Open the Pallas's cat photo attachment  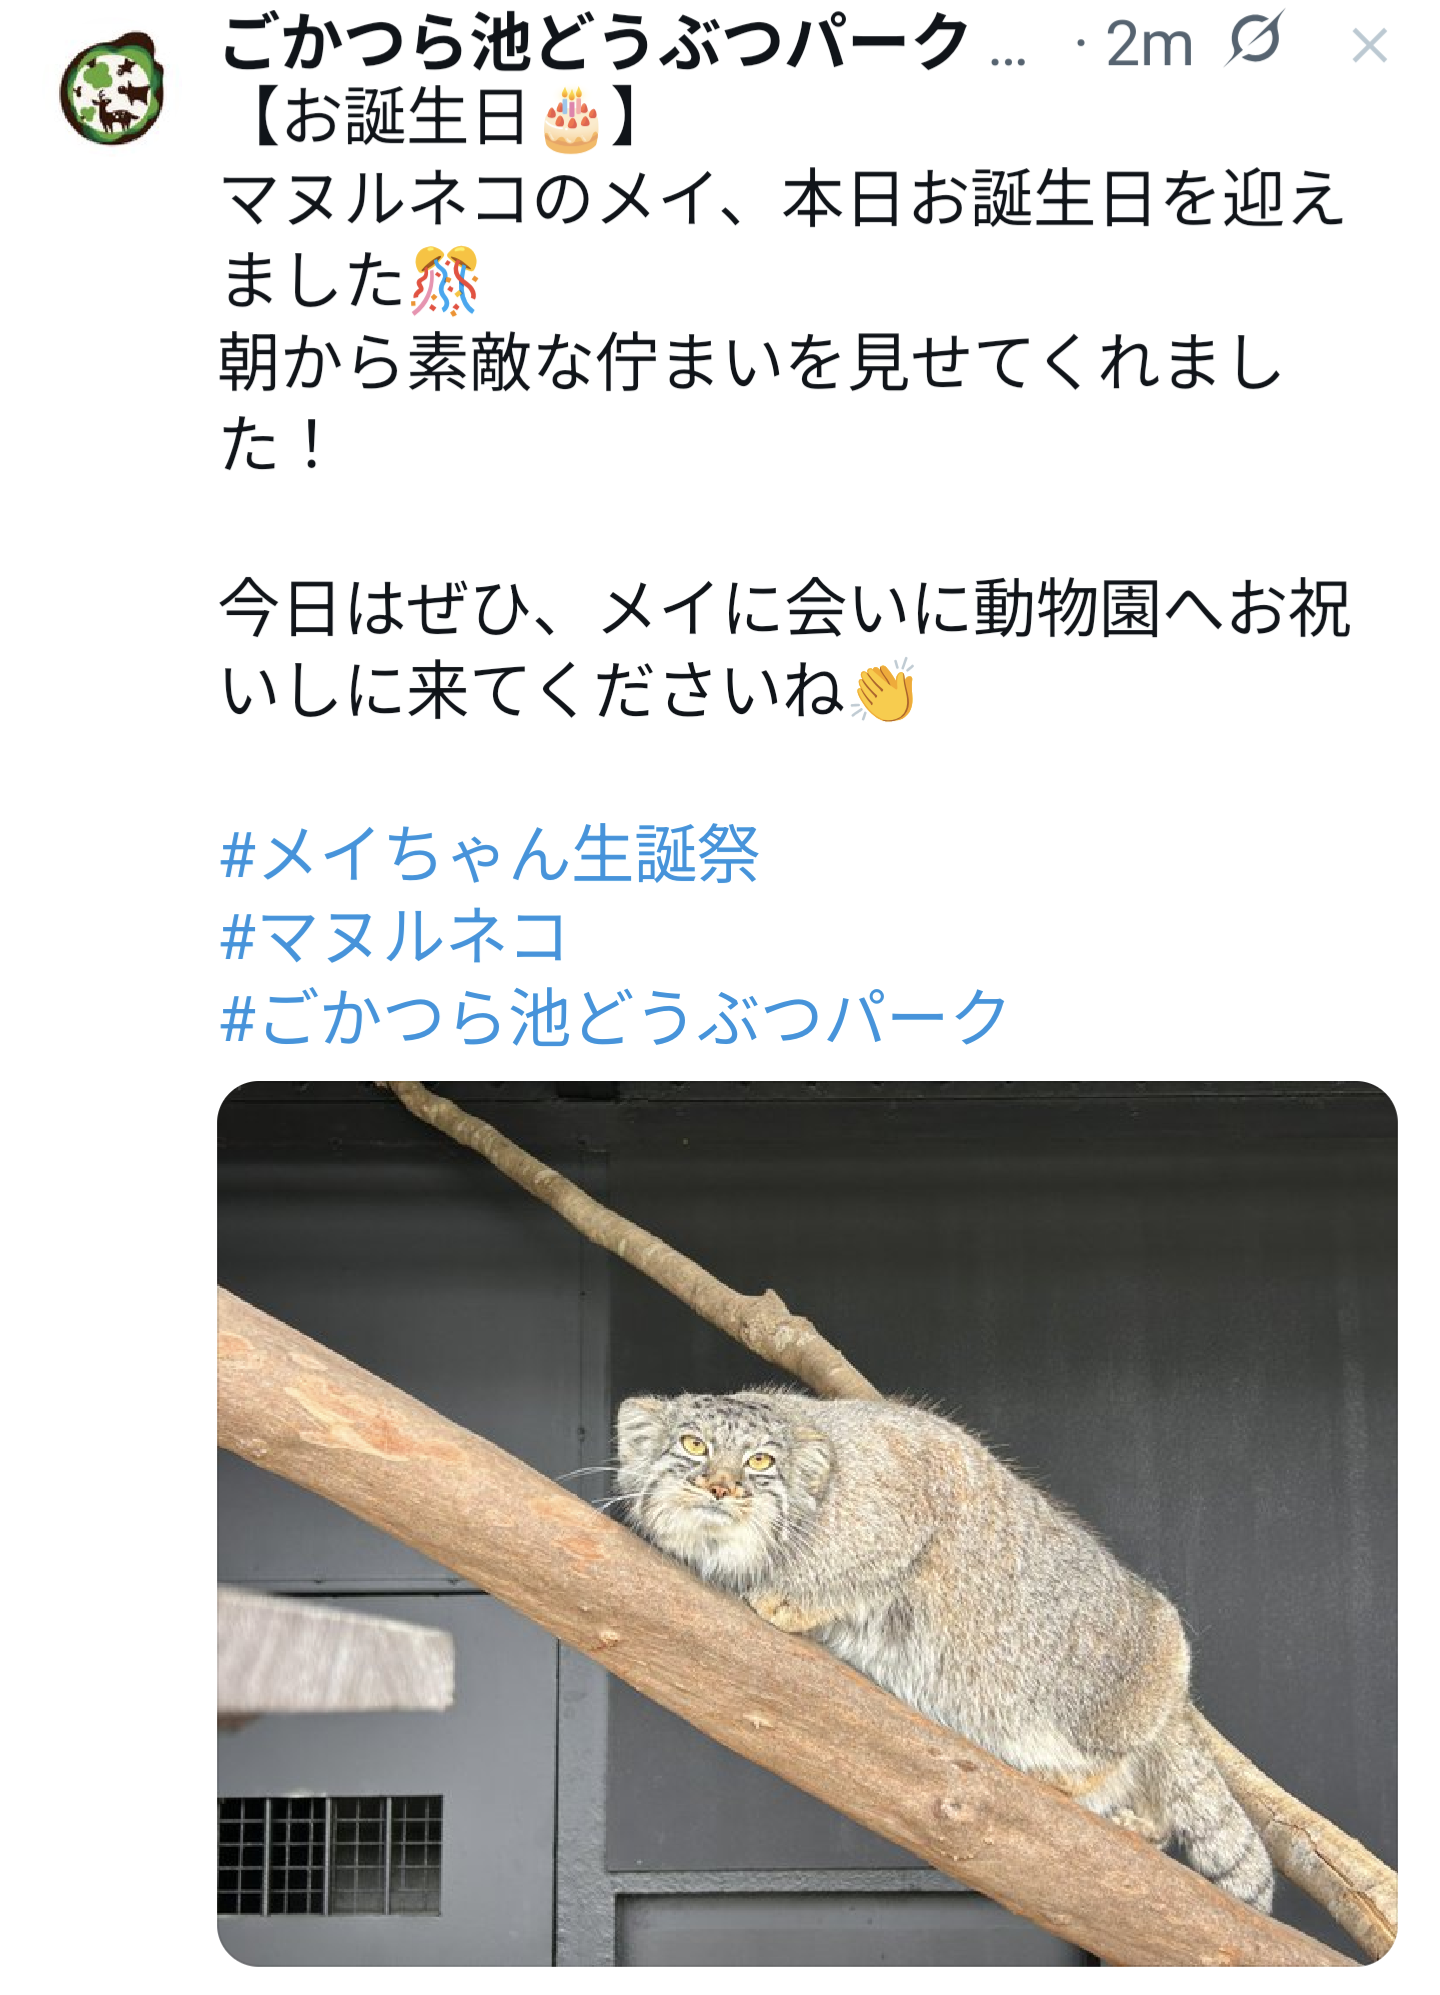pyautogui.click(x=807, y=1523)
